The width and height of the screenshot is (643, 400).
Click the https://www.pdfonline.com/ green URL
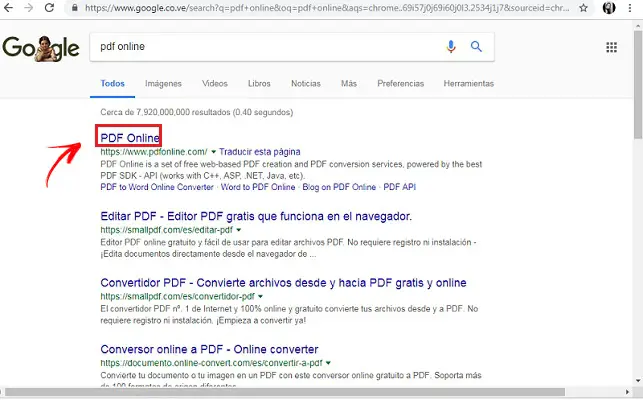[154, 152]
